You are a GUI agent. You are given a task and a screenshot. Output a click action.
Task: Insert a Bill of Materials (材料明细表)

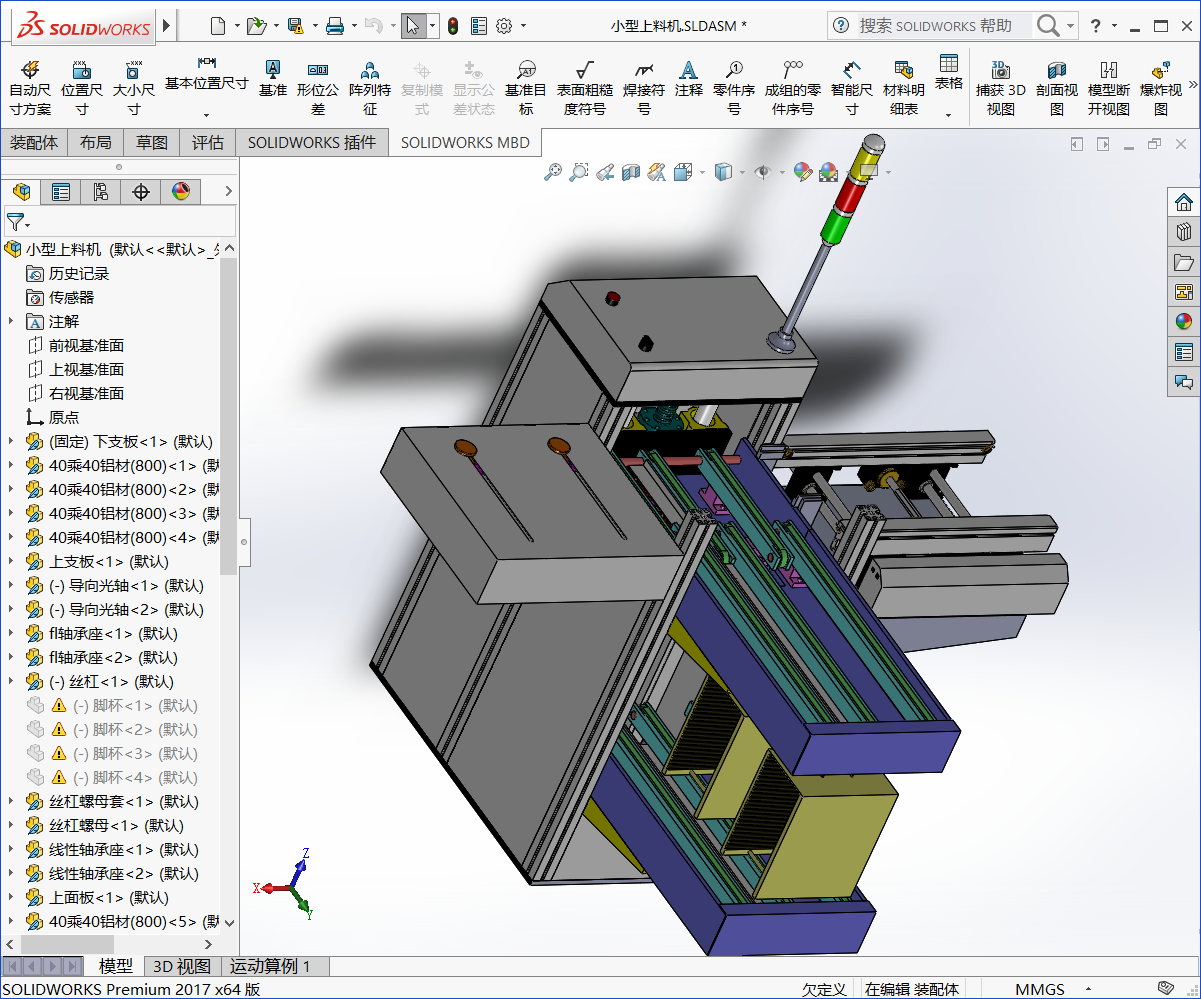(904, 87)
